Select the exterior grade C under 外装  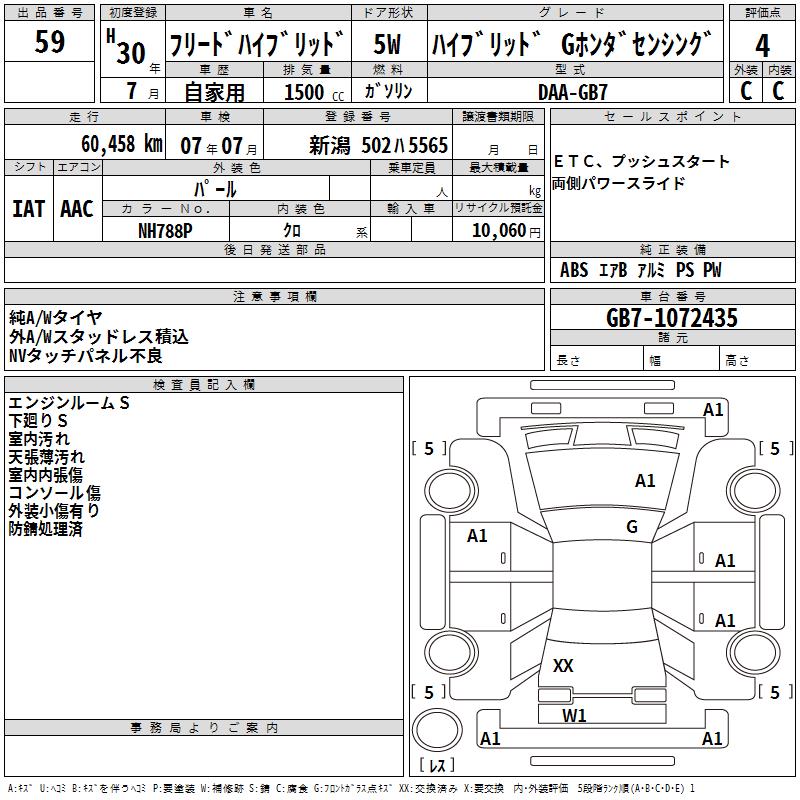pos(745,91)
